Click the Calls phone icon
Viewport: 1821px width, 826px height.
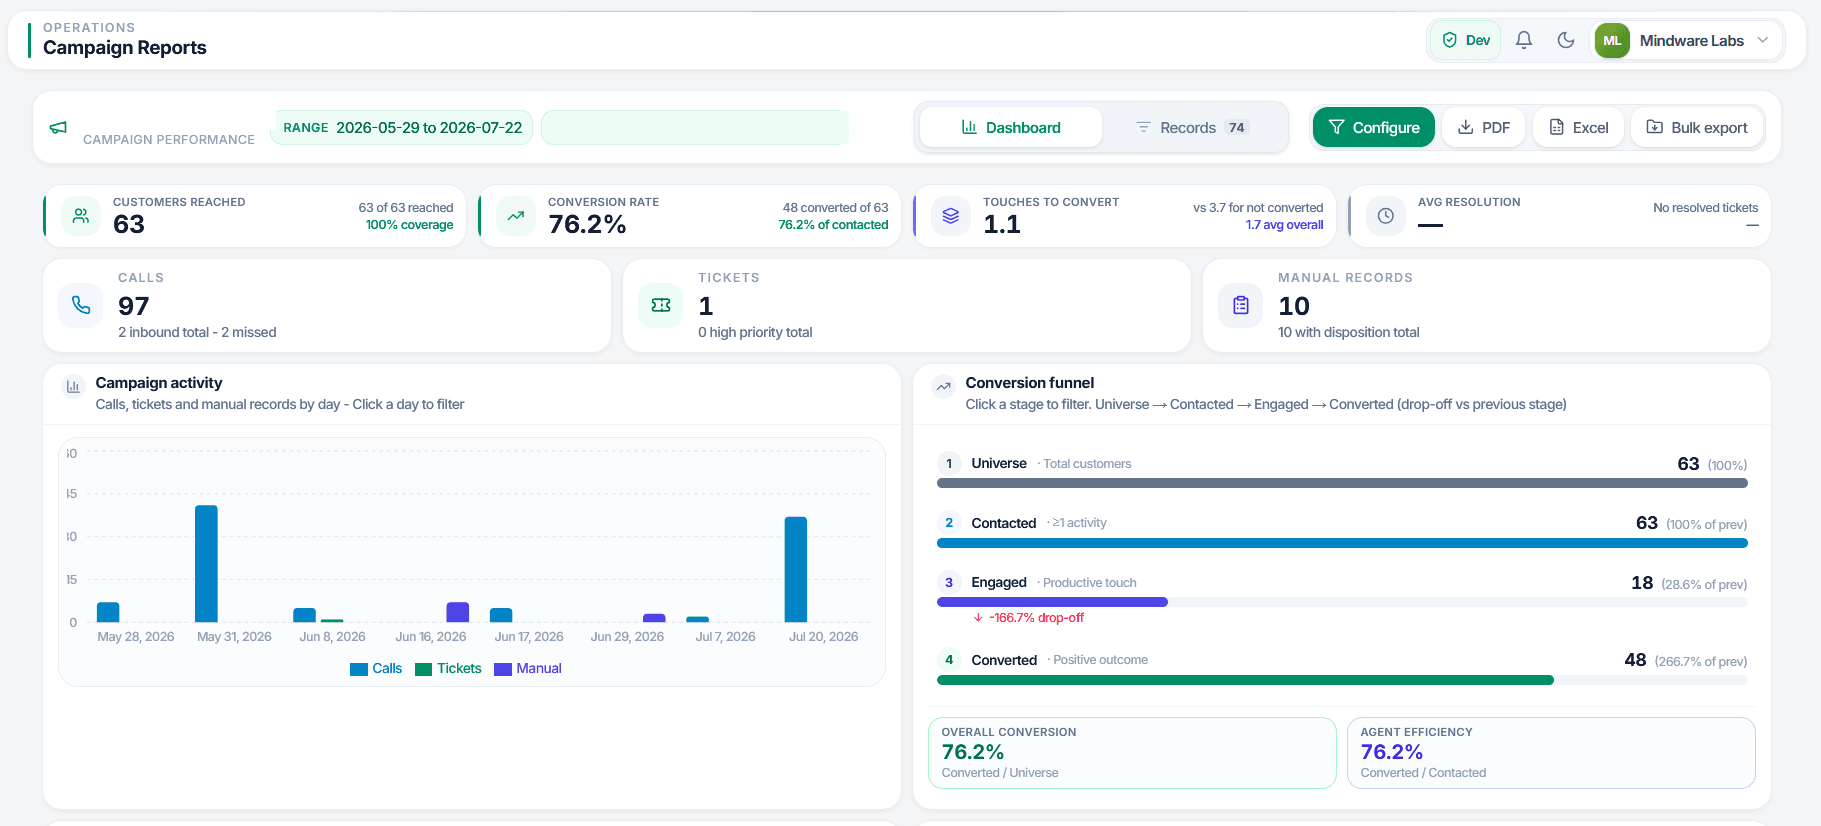[81, 305]
